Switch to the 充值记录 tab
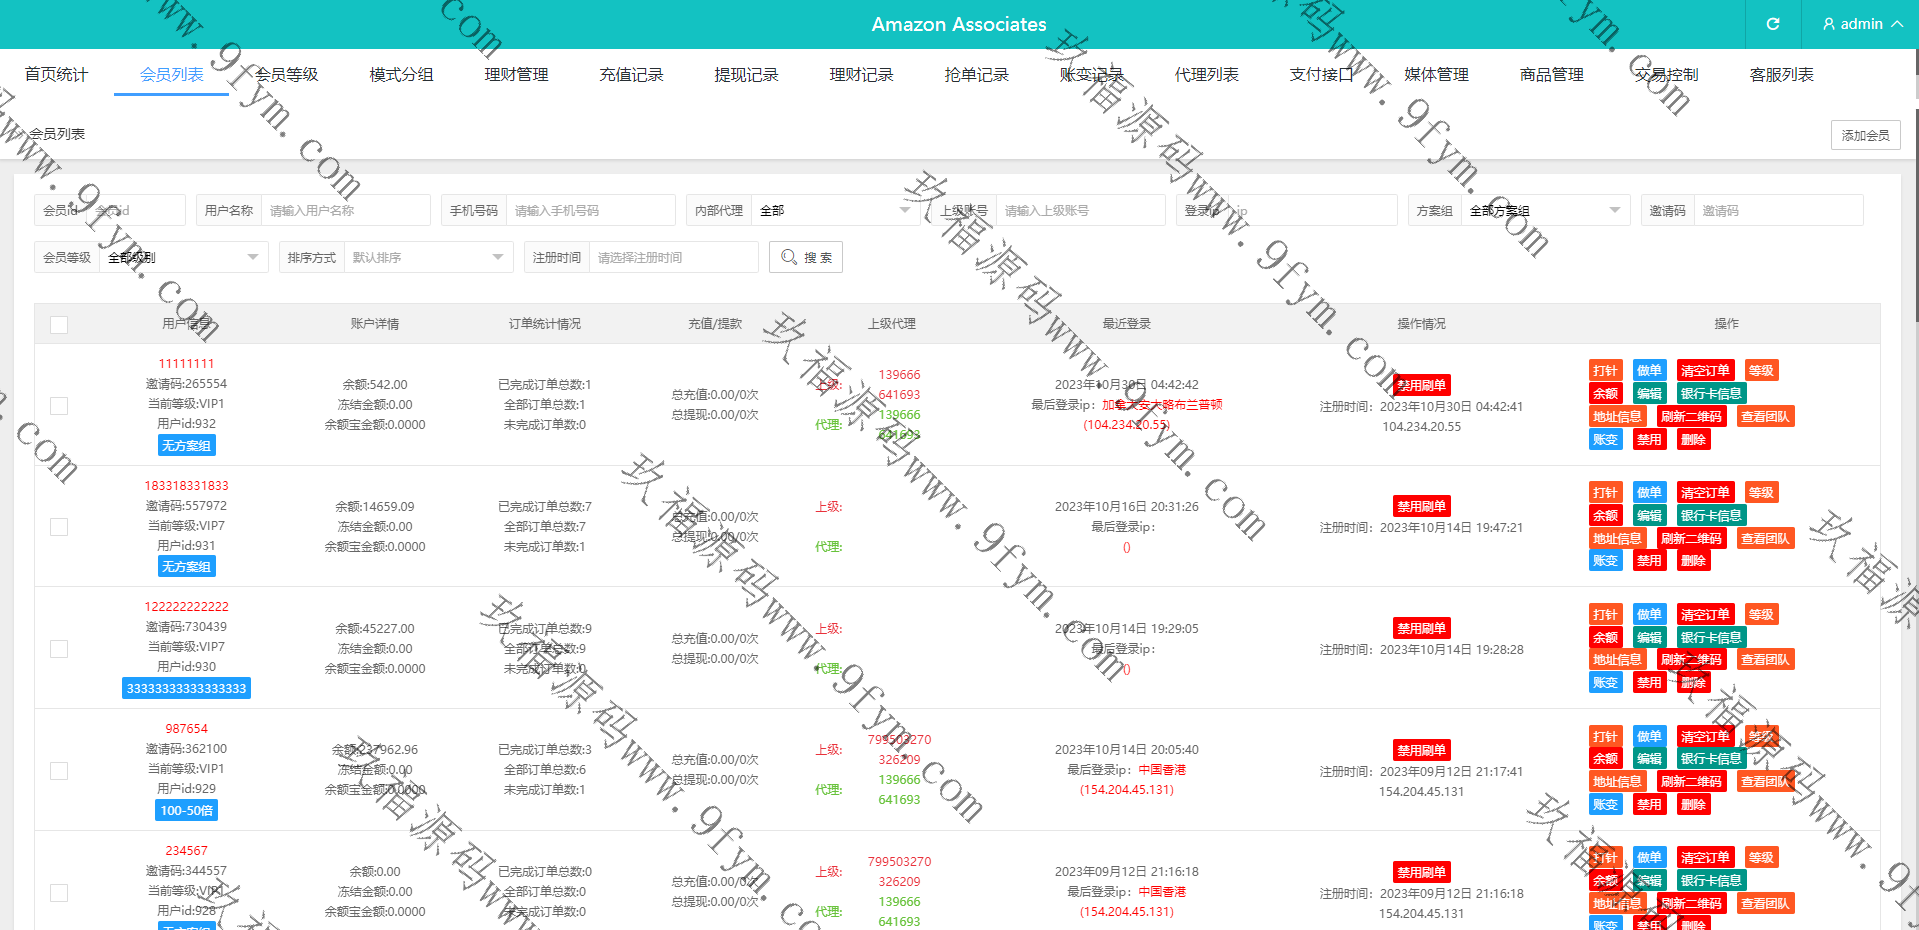 pos(631,75)
